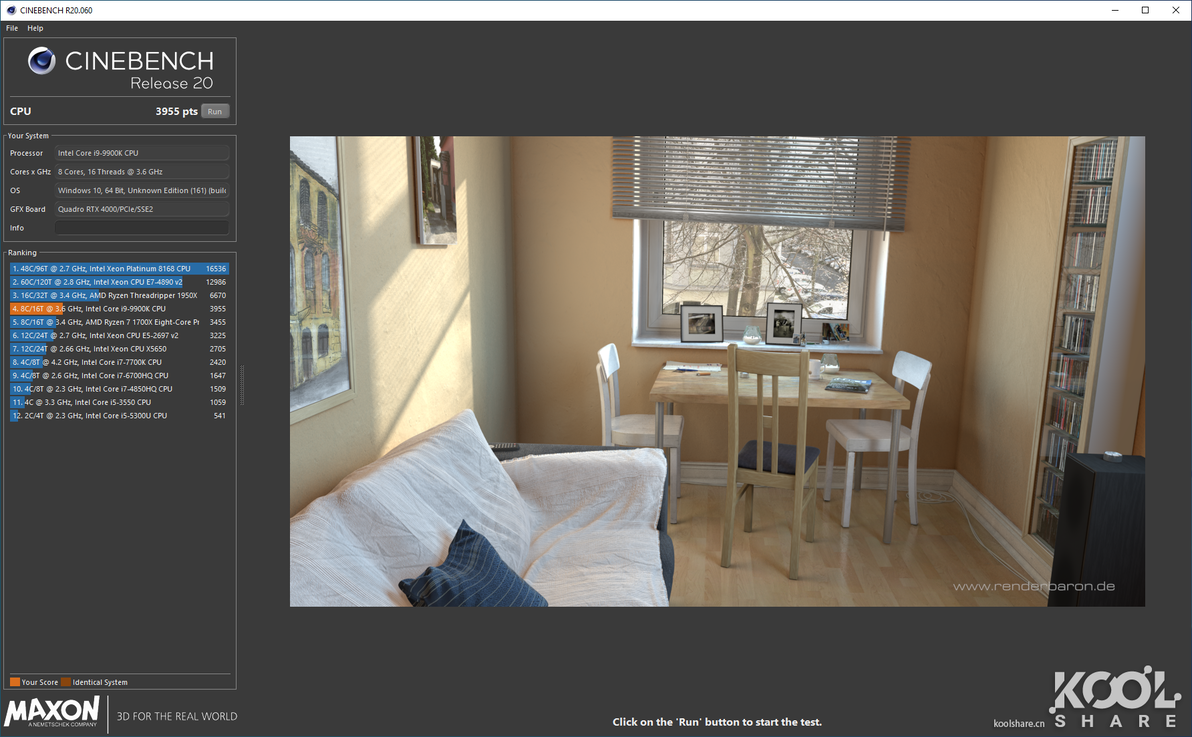Click the 3955 pts CPU score
1192x737 pixels.
(x=176, y=111)
